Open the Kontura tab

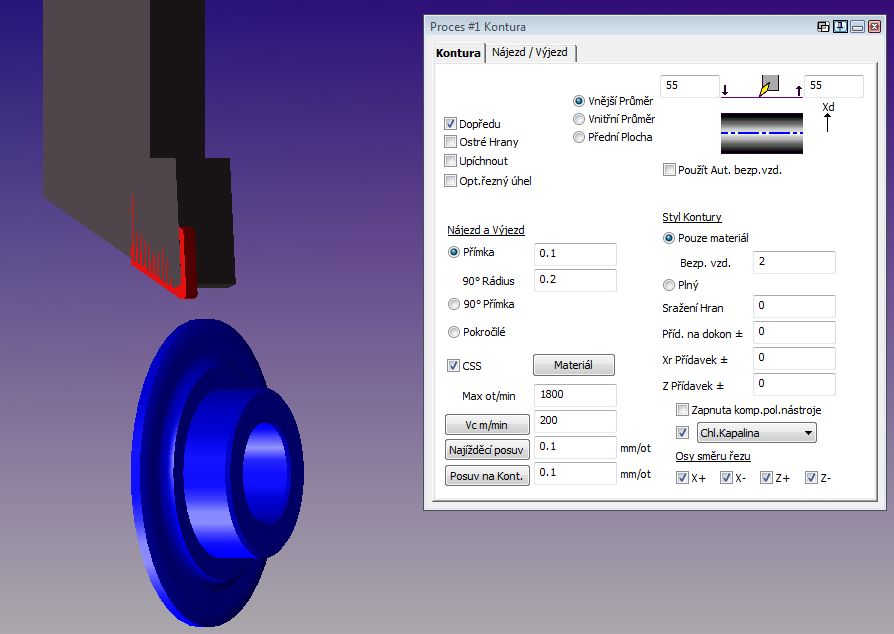coord(458,53)
